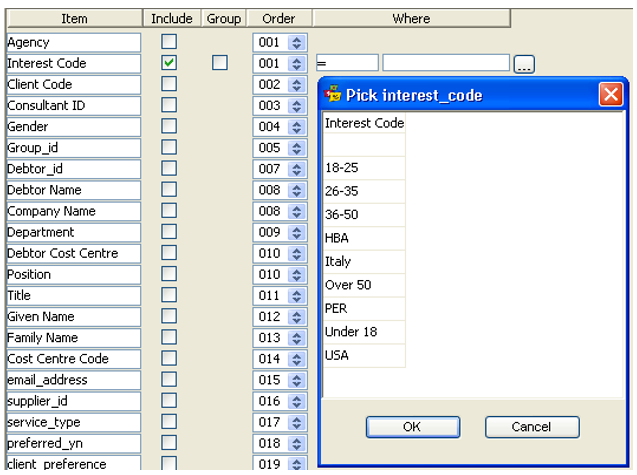Click the Order spinner for Client Code

click(x=297, y=85)
